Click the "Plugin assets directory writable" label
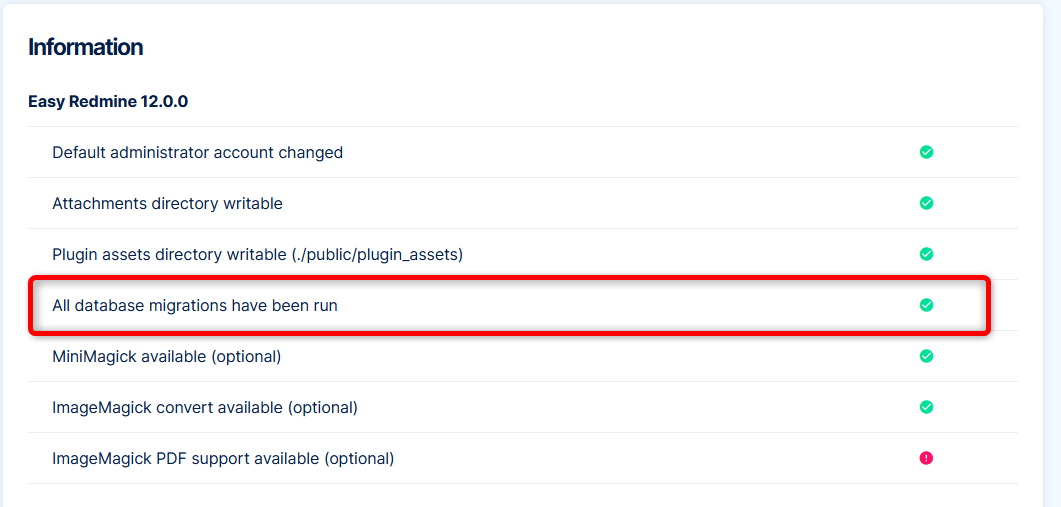1061x507 pixels. coord(168,255)
